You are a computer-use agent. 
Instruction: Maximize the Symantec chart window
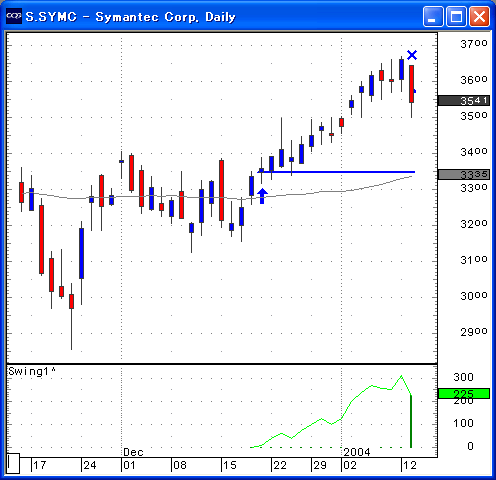pos(456,16)
